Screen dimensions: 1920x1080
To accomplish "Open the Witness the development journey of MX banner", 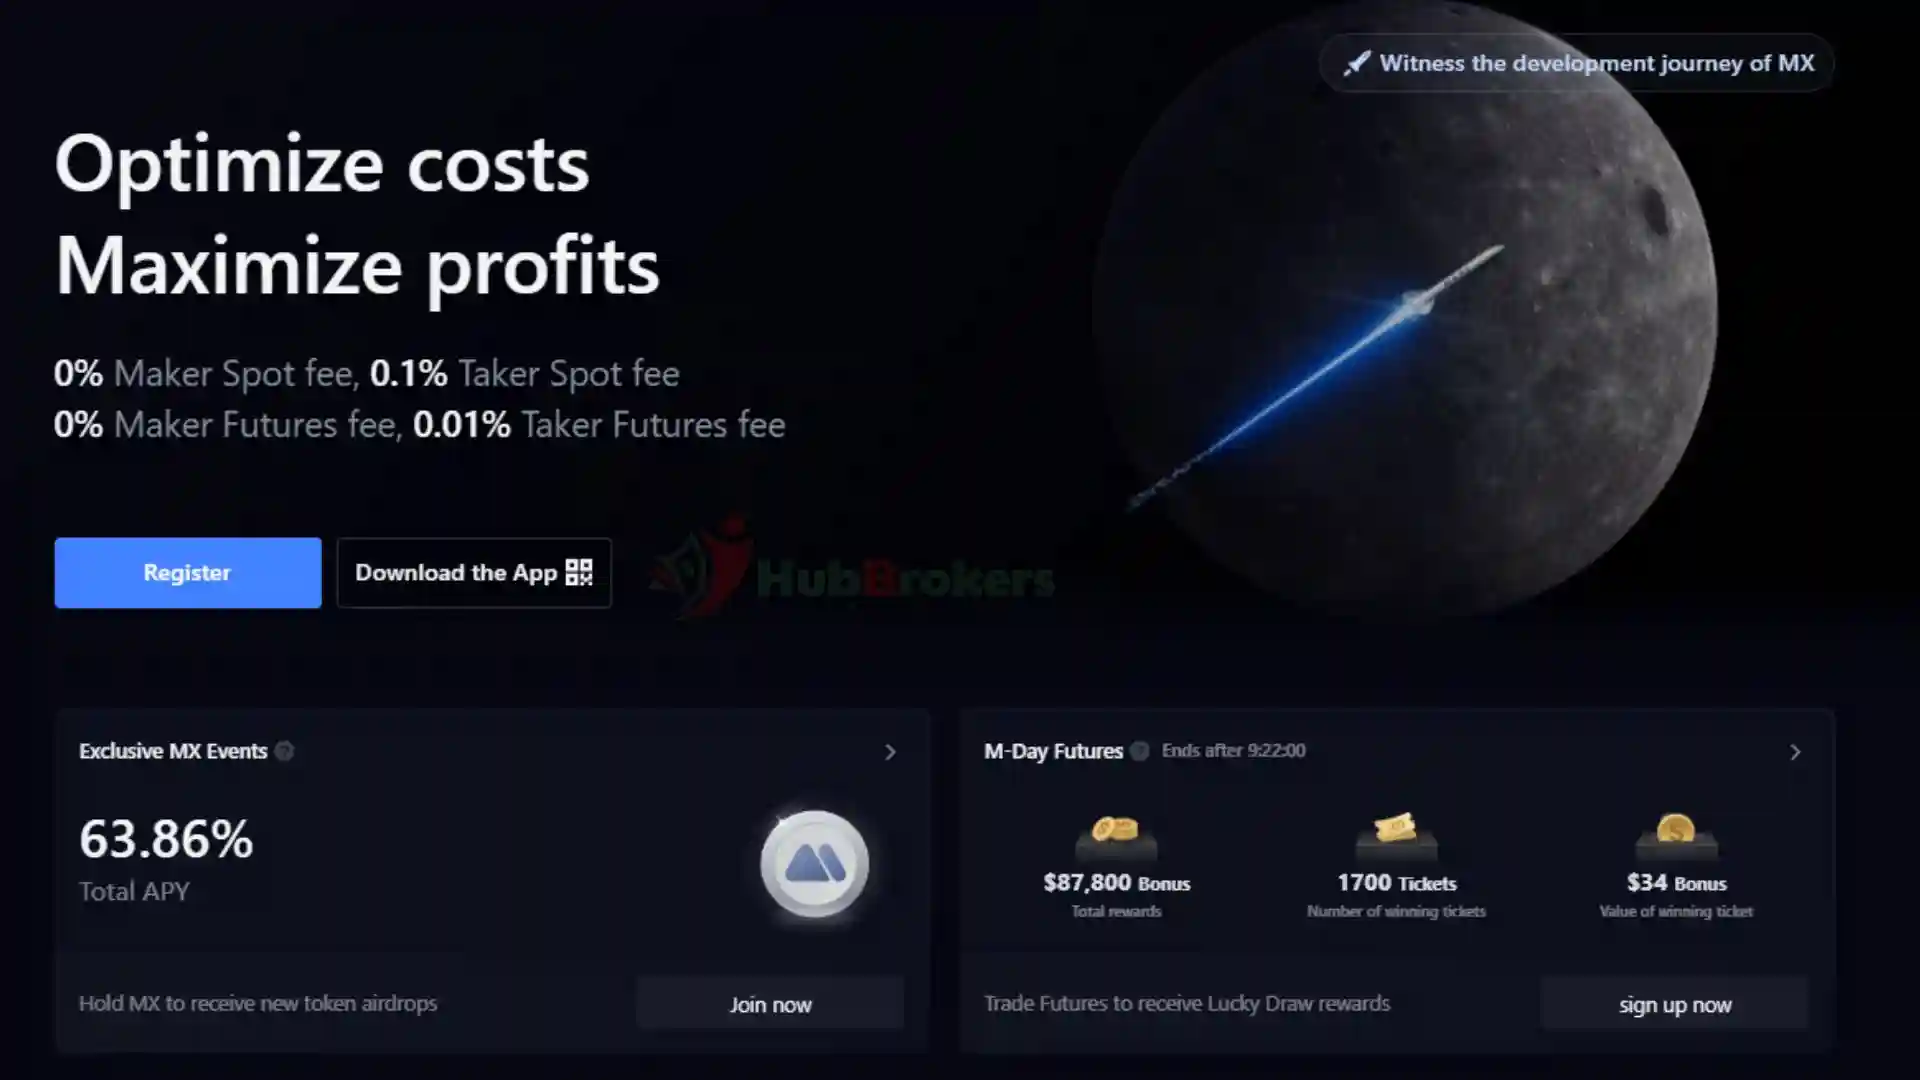I will (x=1577, y=63).
